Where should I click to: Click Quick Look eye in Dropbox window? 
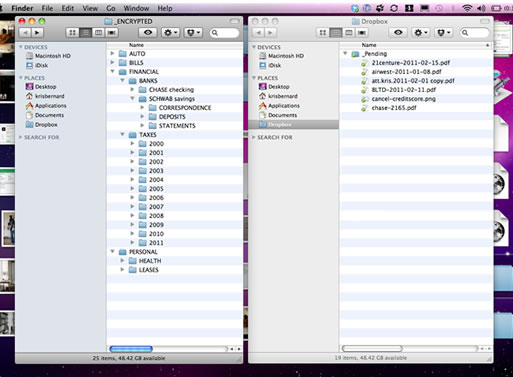(x=398, y=32)
